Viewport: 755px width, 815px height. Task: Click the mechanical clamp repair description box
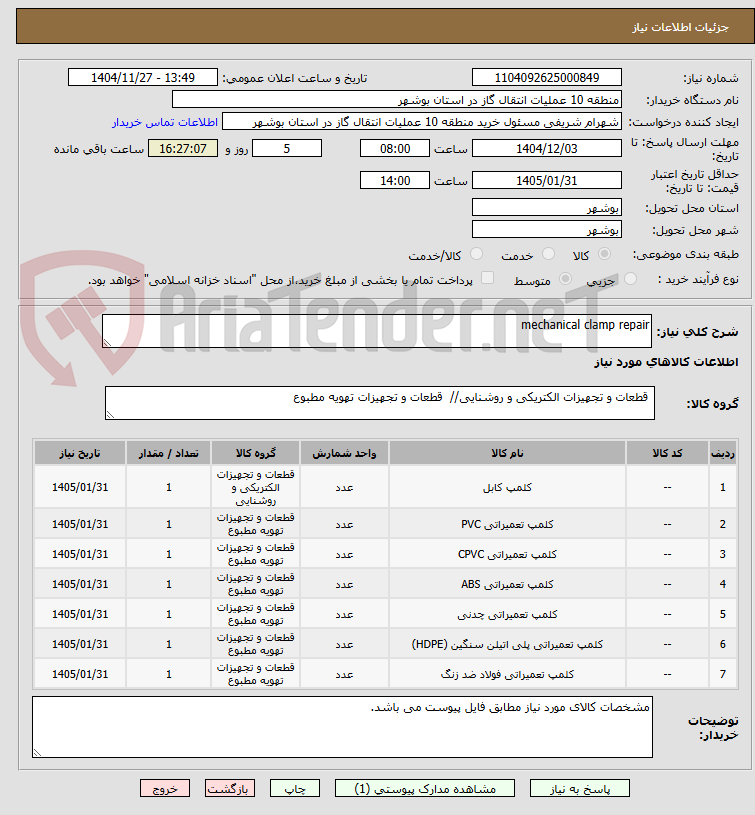coord(377,331)
